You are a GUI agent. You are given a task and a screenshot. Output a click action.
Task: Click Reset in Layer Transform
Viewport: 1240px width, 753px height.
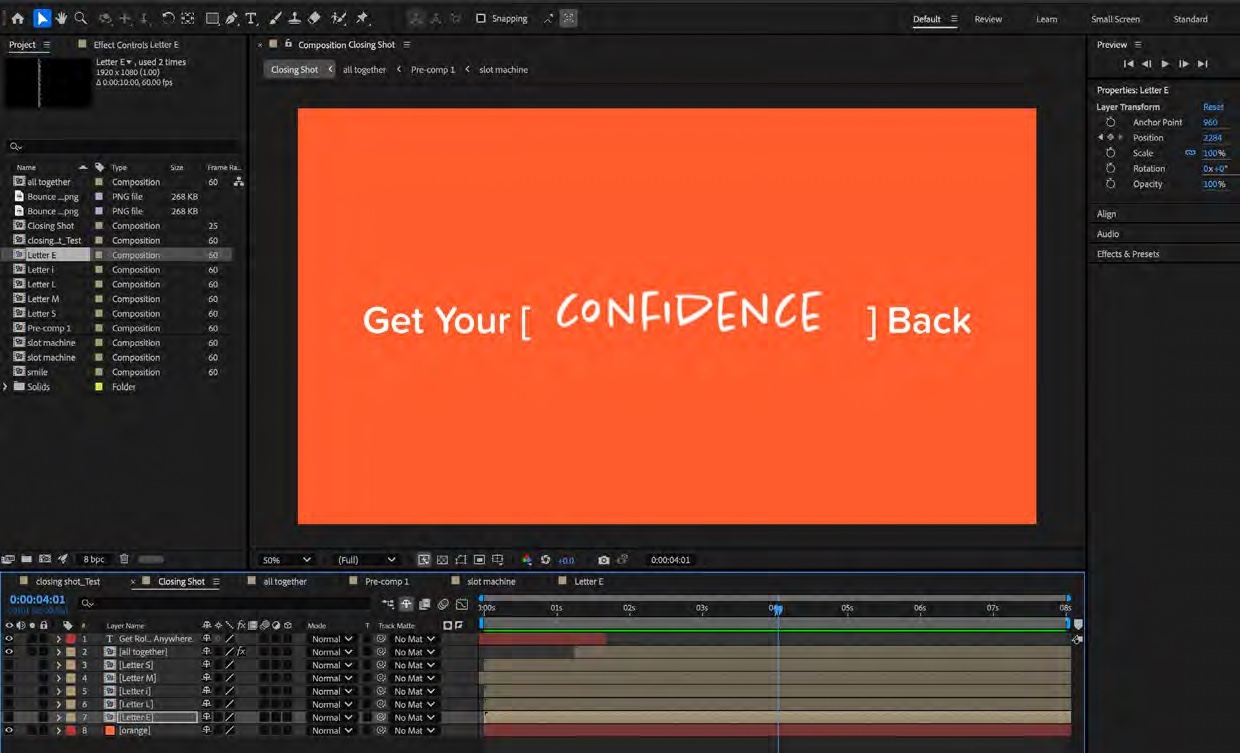pyautogui.click(x=1213, y=107)
